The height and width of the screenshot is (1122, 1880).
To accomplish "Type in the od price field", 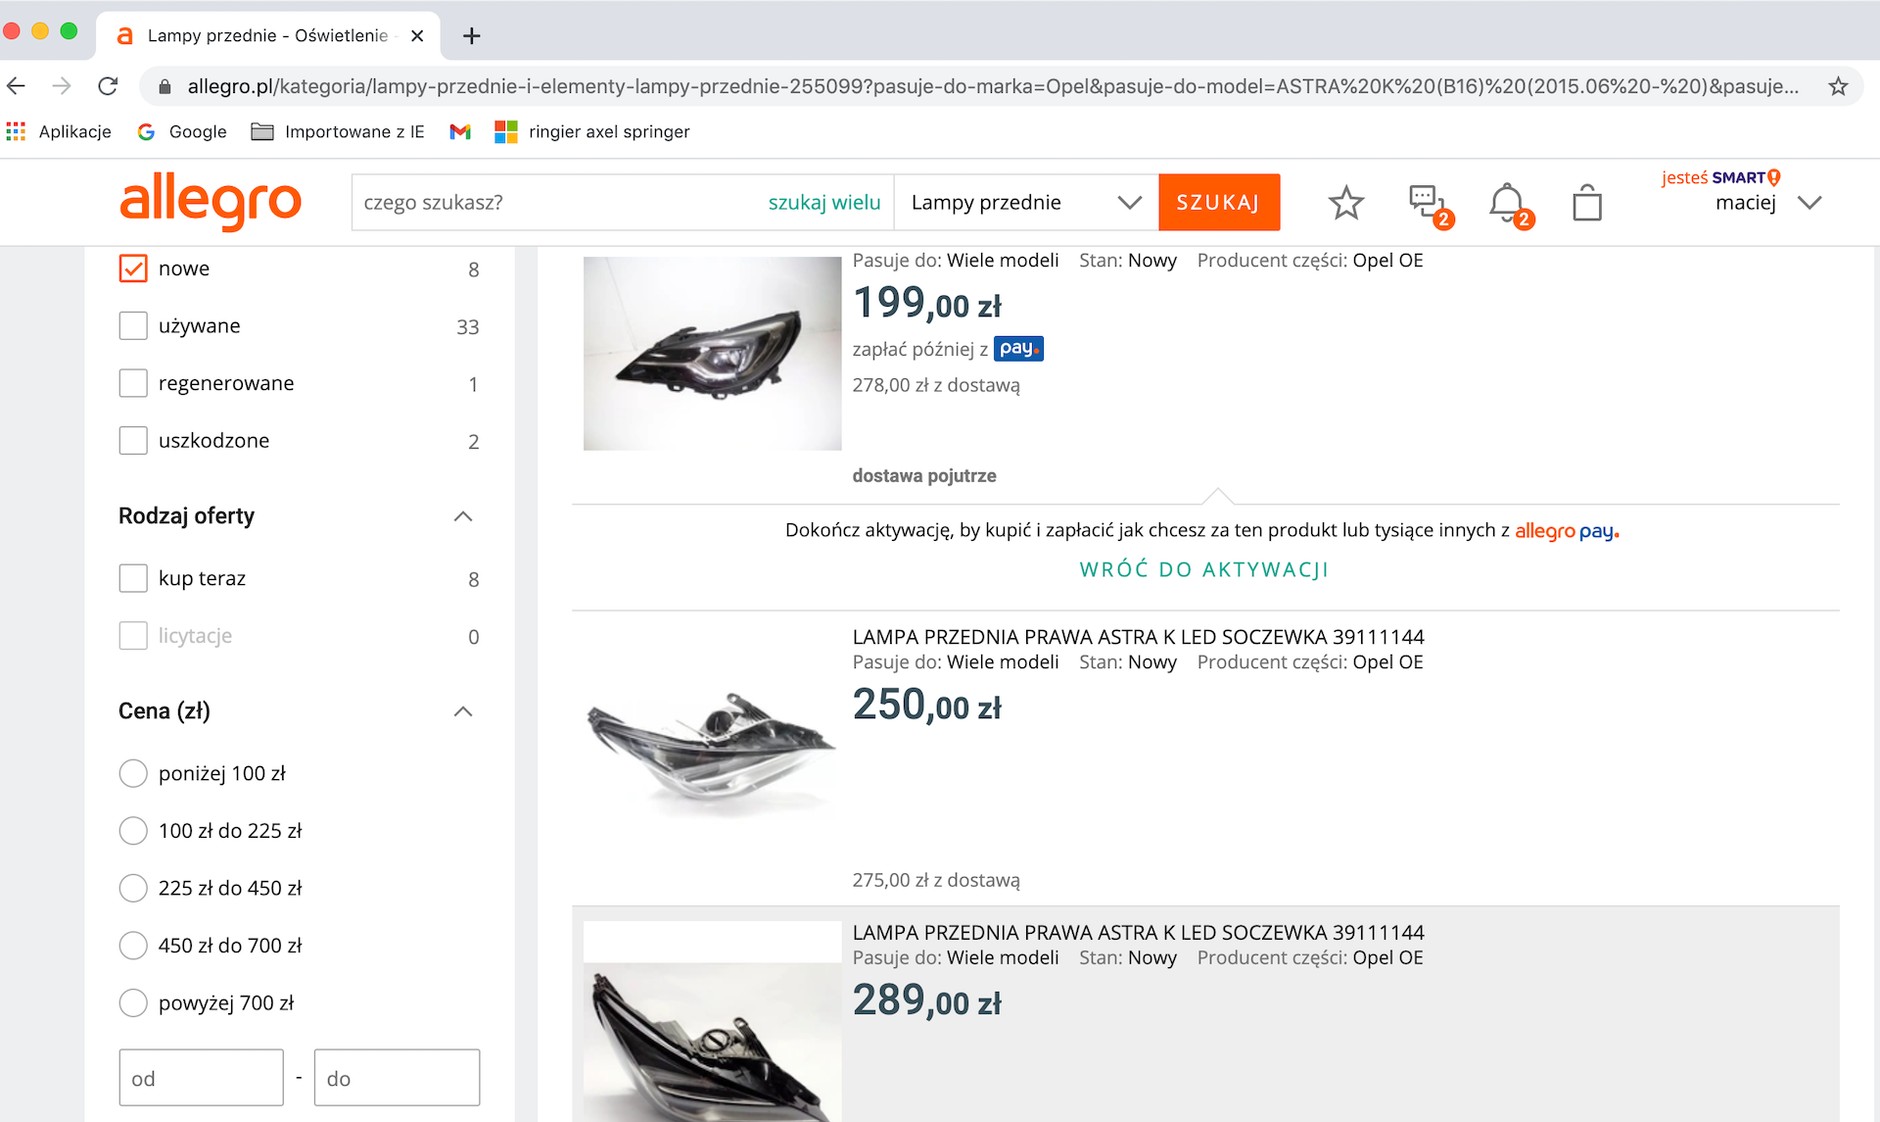I will 200,1078.
